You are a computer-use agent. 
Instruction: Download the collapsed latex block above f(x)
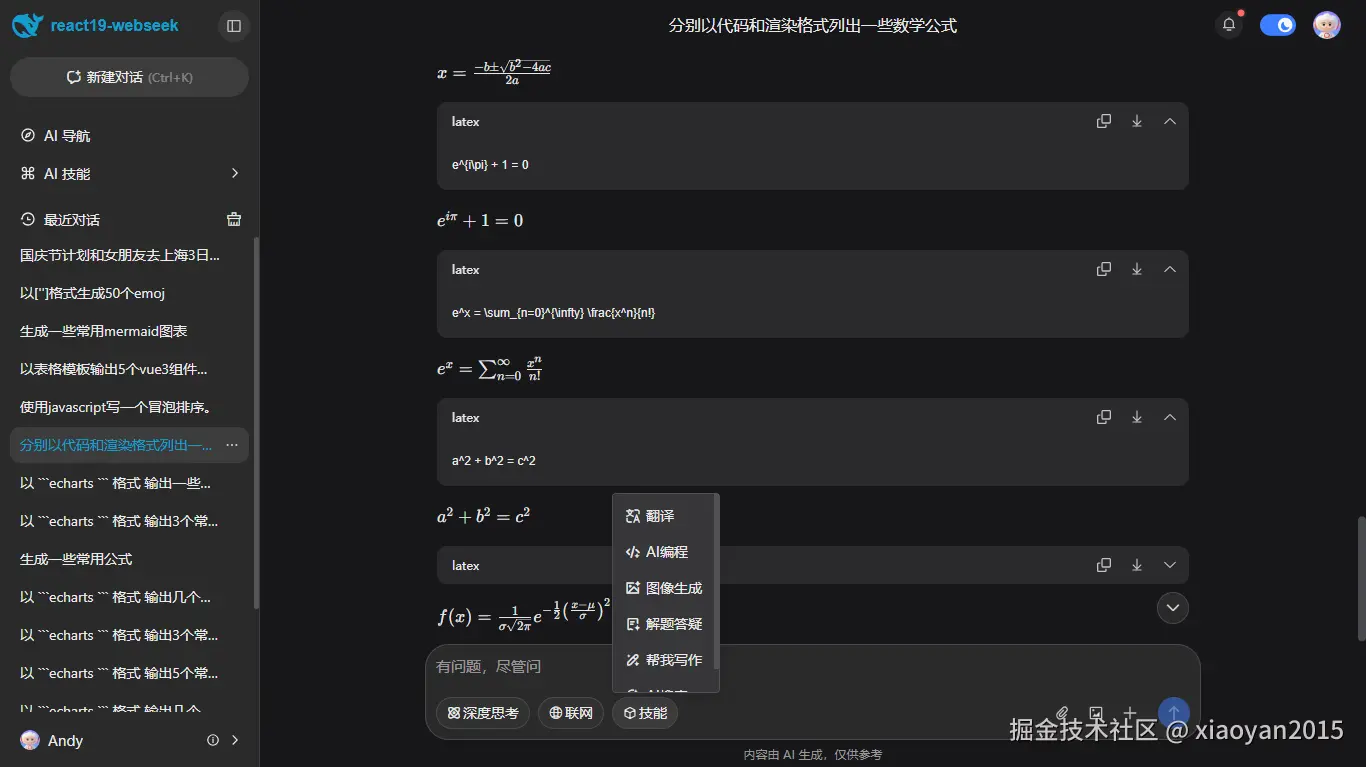1137,565
